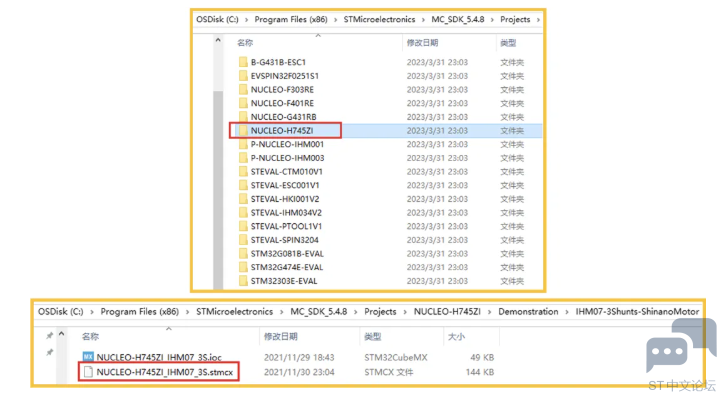Click the folder icon beside NUCLEO-H745ZI
This screenshot has height=401, width=725.
[x=242, y=131]
